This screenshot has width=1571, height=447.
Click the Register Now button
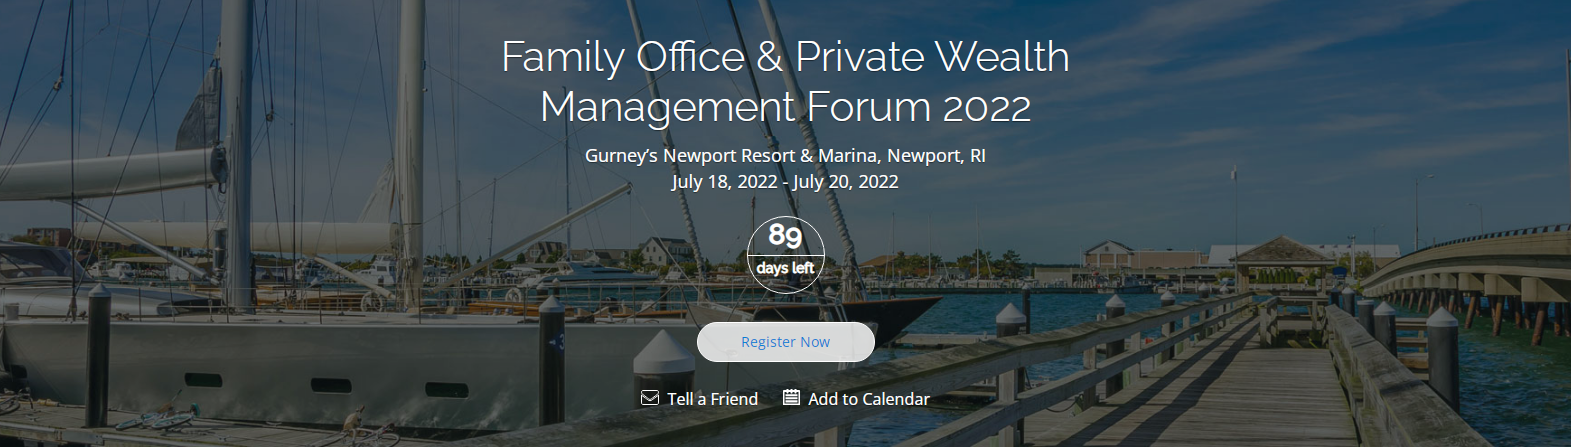coord(785,342)
